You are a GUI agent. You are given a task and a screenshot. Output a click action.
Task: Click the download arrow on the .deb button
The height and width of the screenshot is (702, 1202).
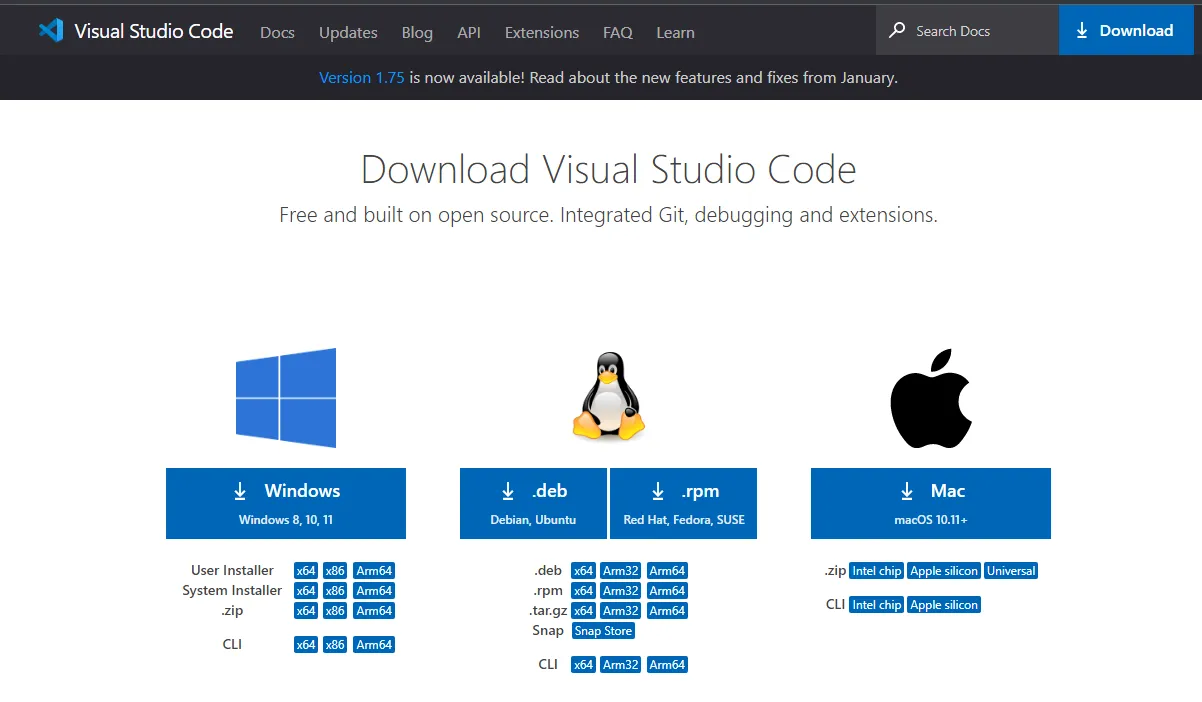click(507, 491)
